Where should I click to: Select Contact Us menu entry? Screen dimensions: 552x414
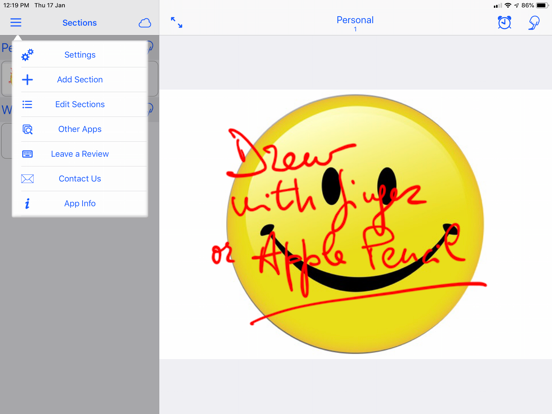tap(80, 178)
